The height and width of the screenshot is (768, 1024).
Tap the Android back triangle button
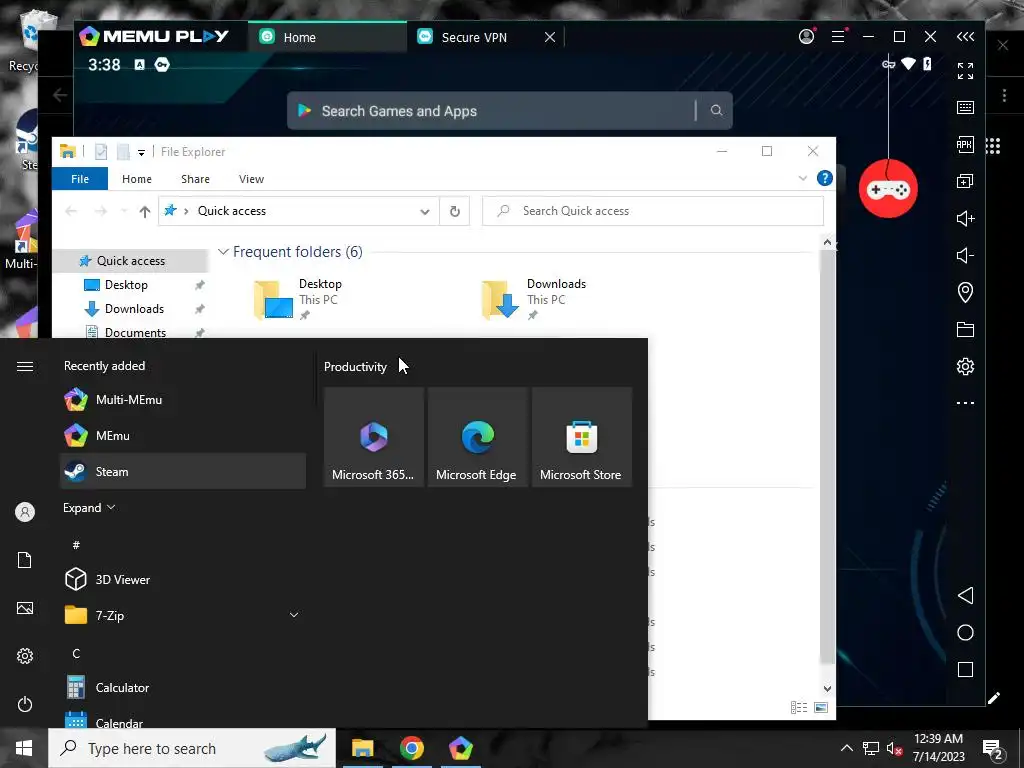965,596
